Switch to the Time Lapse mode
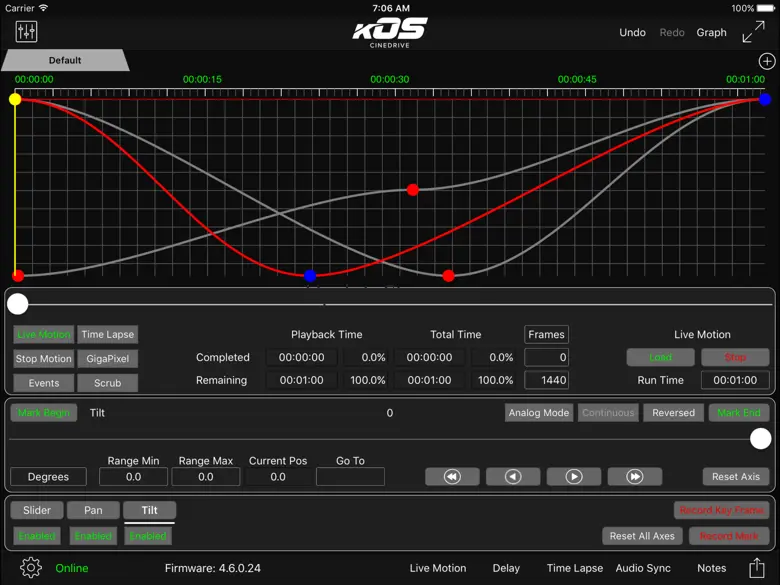This screenshot has width=780, height=585. pyautogui.click(x=107, y=335)
